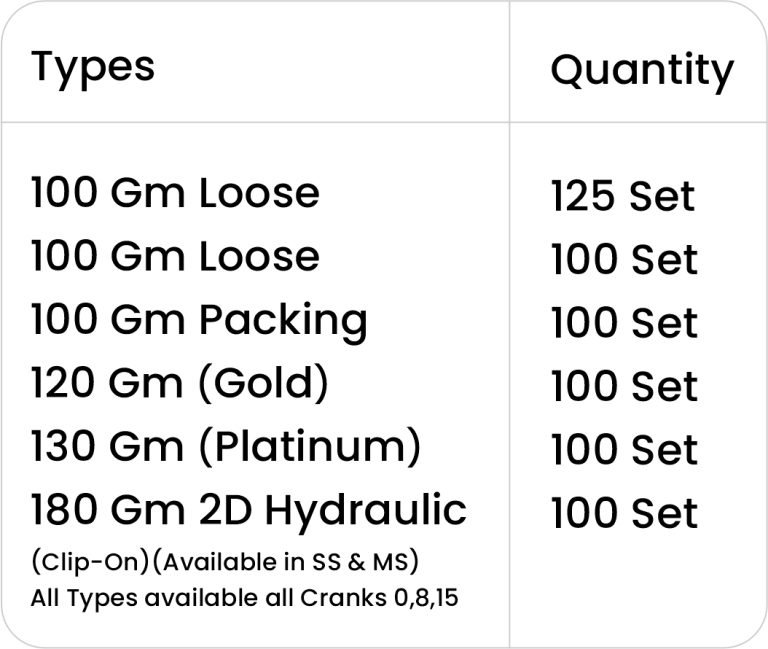The height and width of the screenshot is (649, 768).
Task: Select the 180 Gm 2D Hydraulic type
Action: pos(249,511)
